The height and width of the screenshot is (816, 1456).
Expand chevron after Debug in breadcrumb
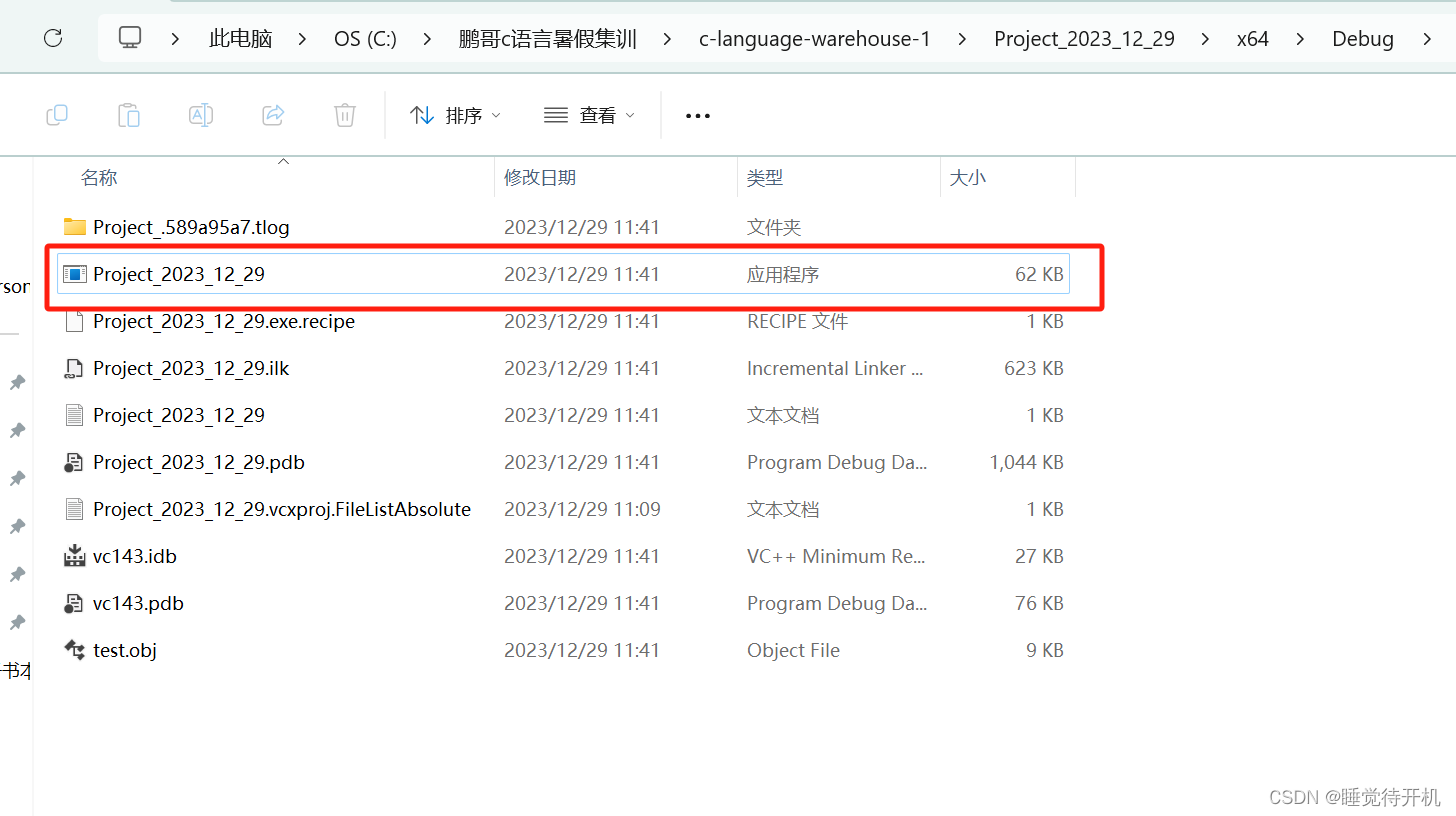tap(1426, 39)
